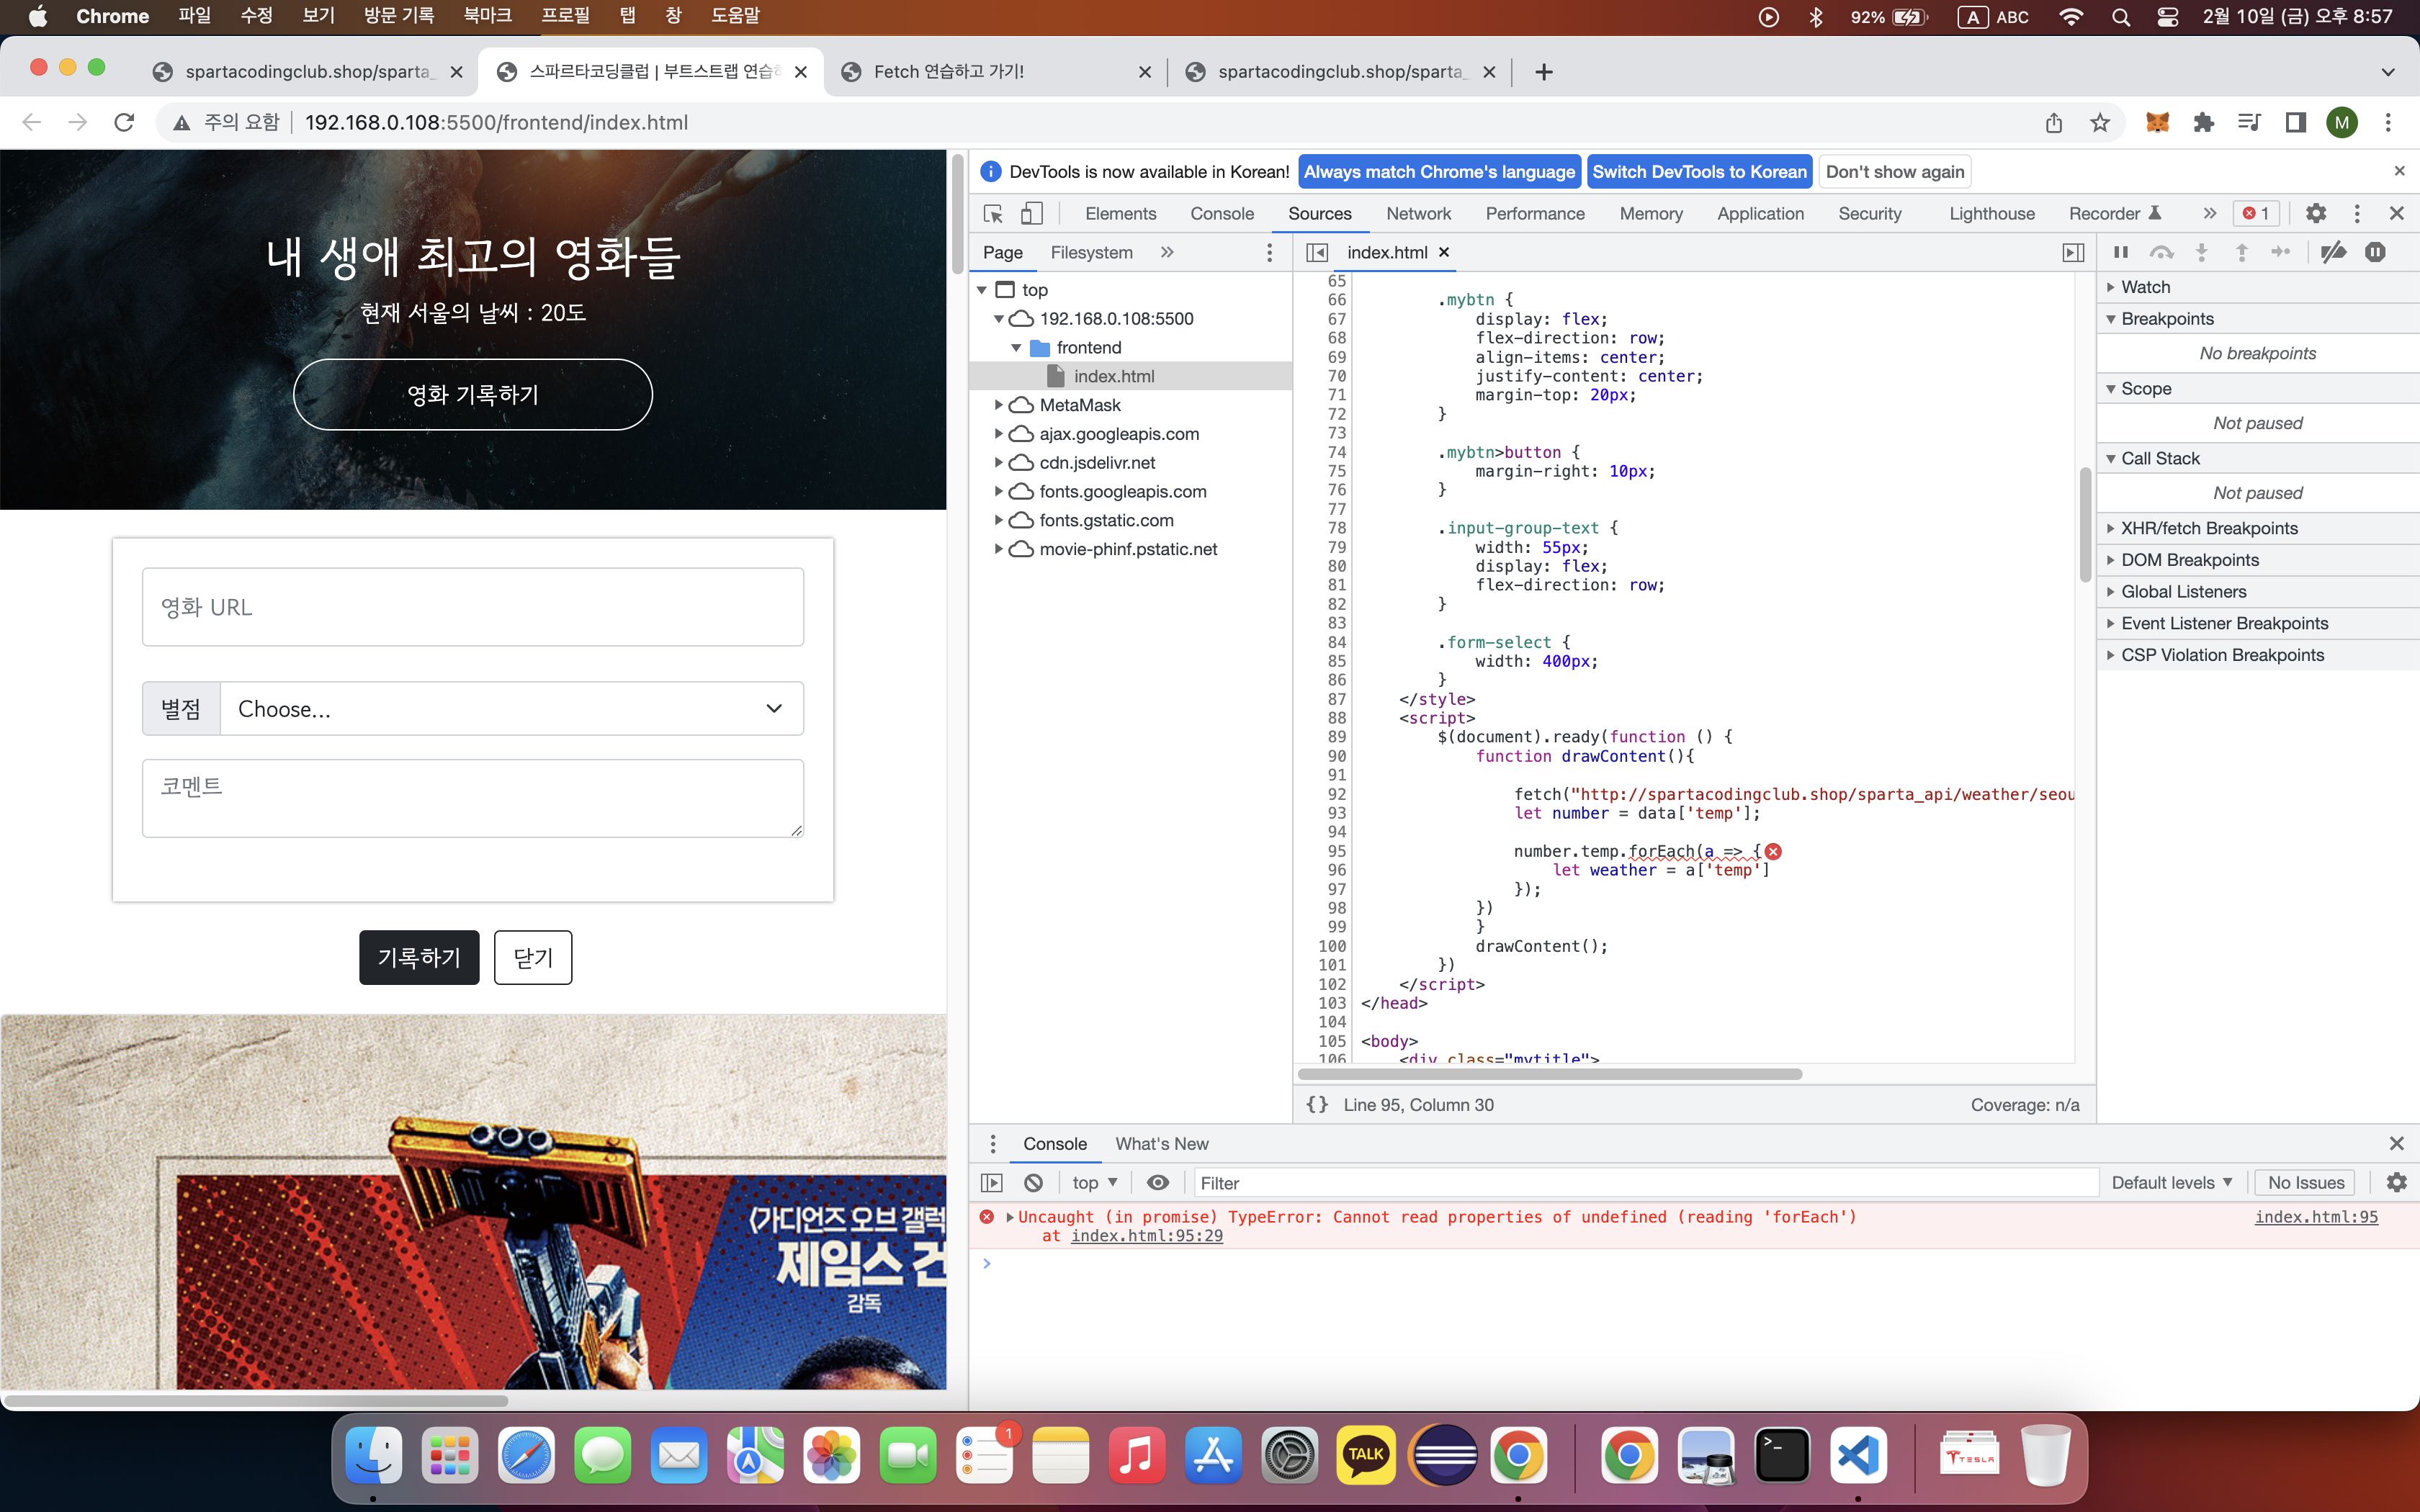
Task: Collapse the 192.168.0.108:5500 tree node
Action: tap(998, 319)
